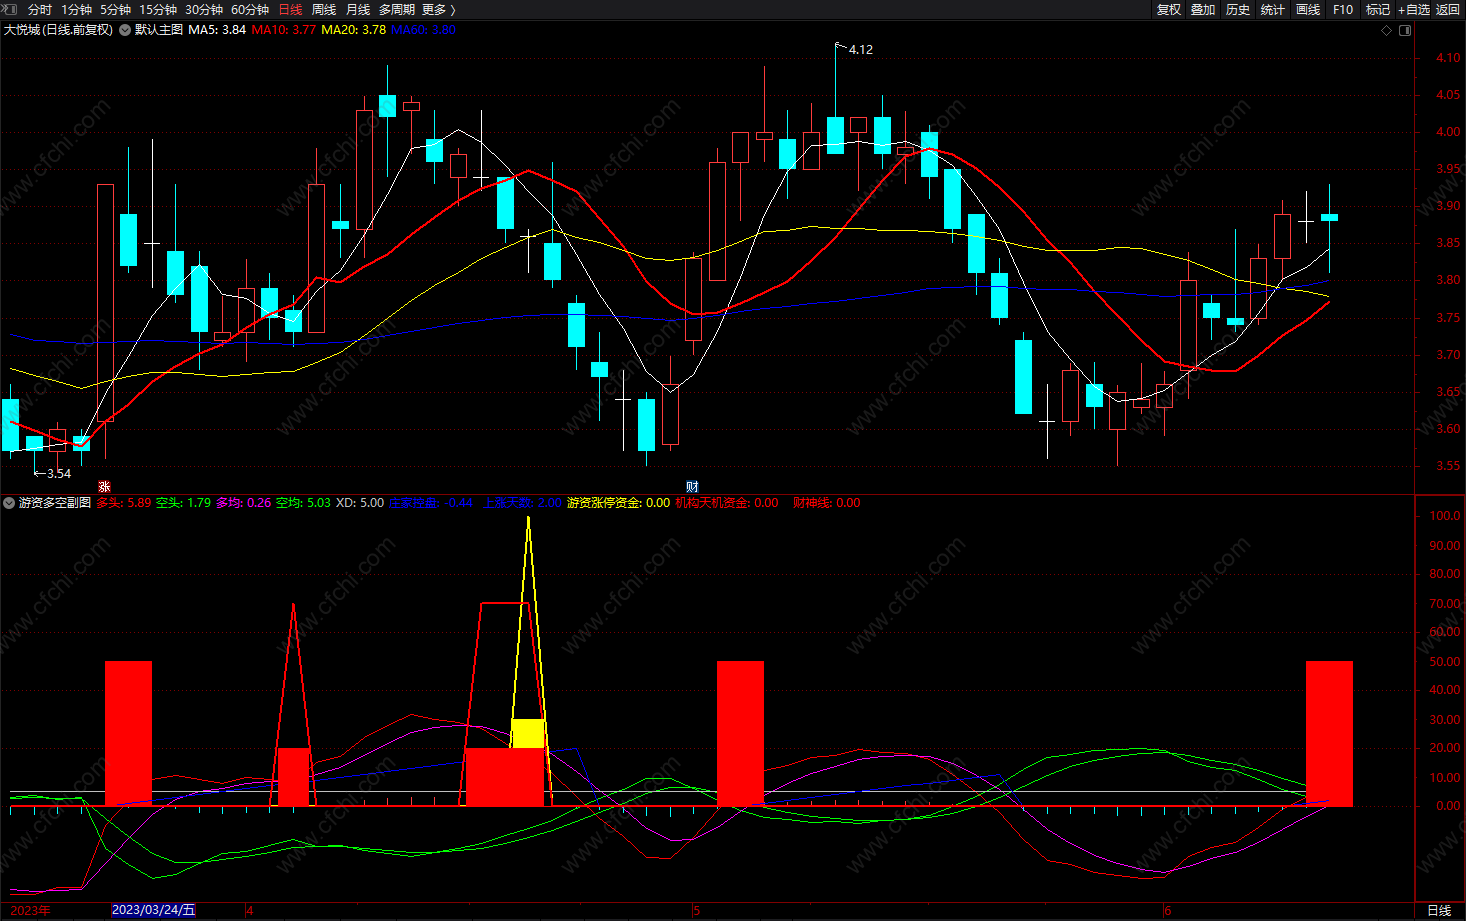Click the diamond icon above price axis
1466x921 pixels.
click(1386, 30)
